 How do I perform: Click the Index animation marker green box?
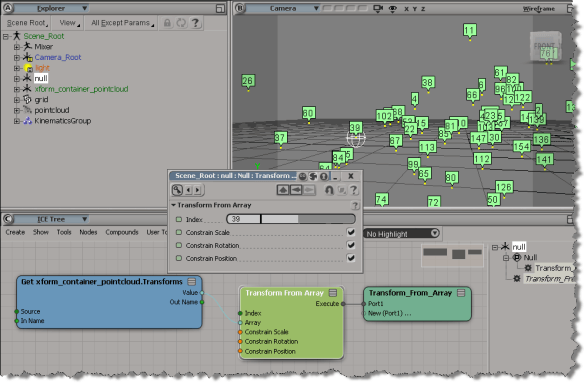(179, 219)
